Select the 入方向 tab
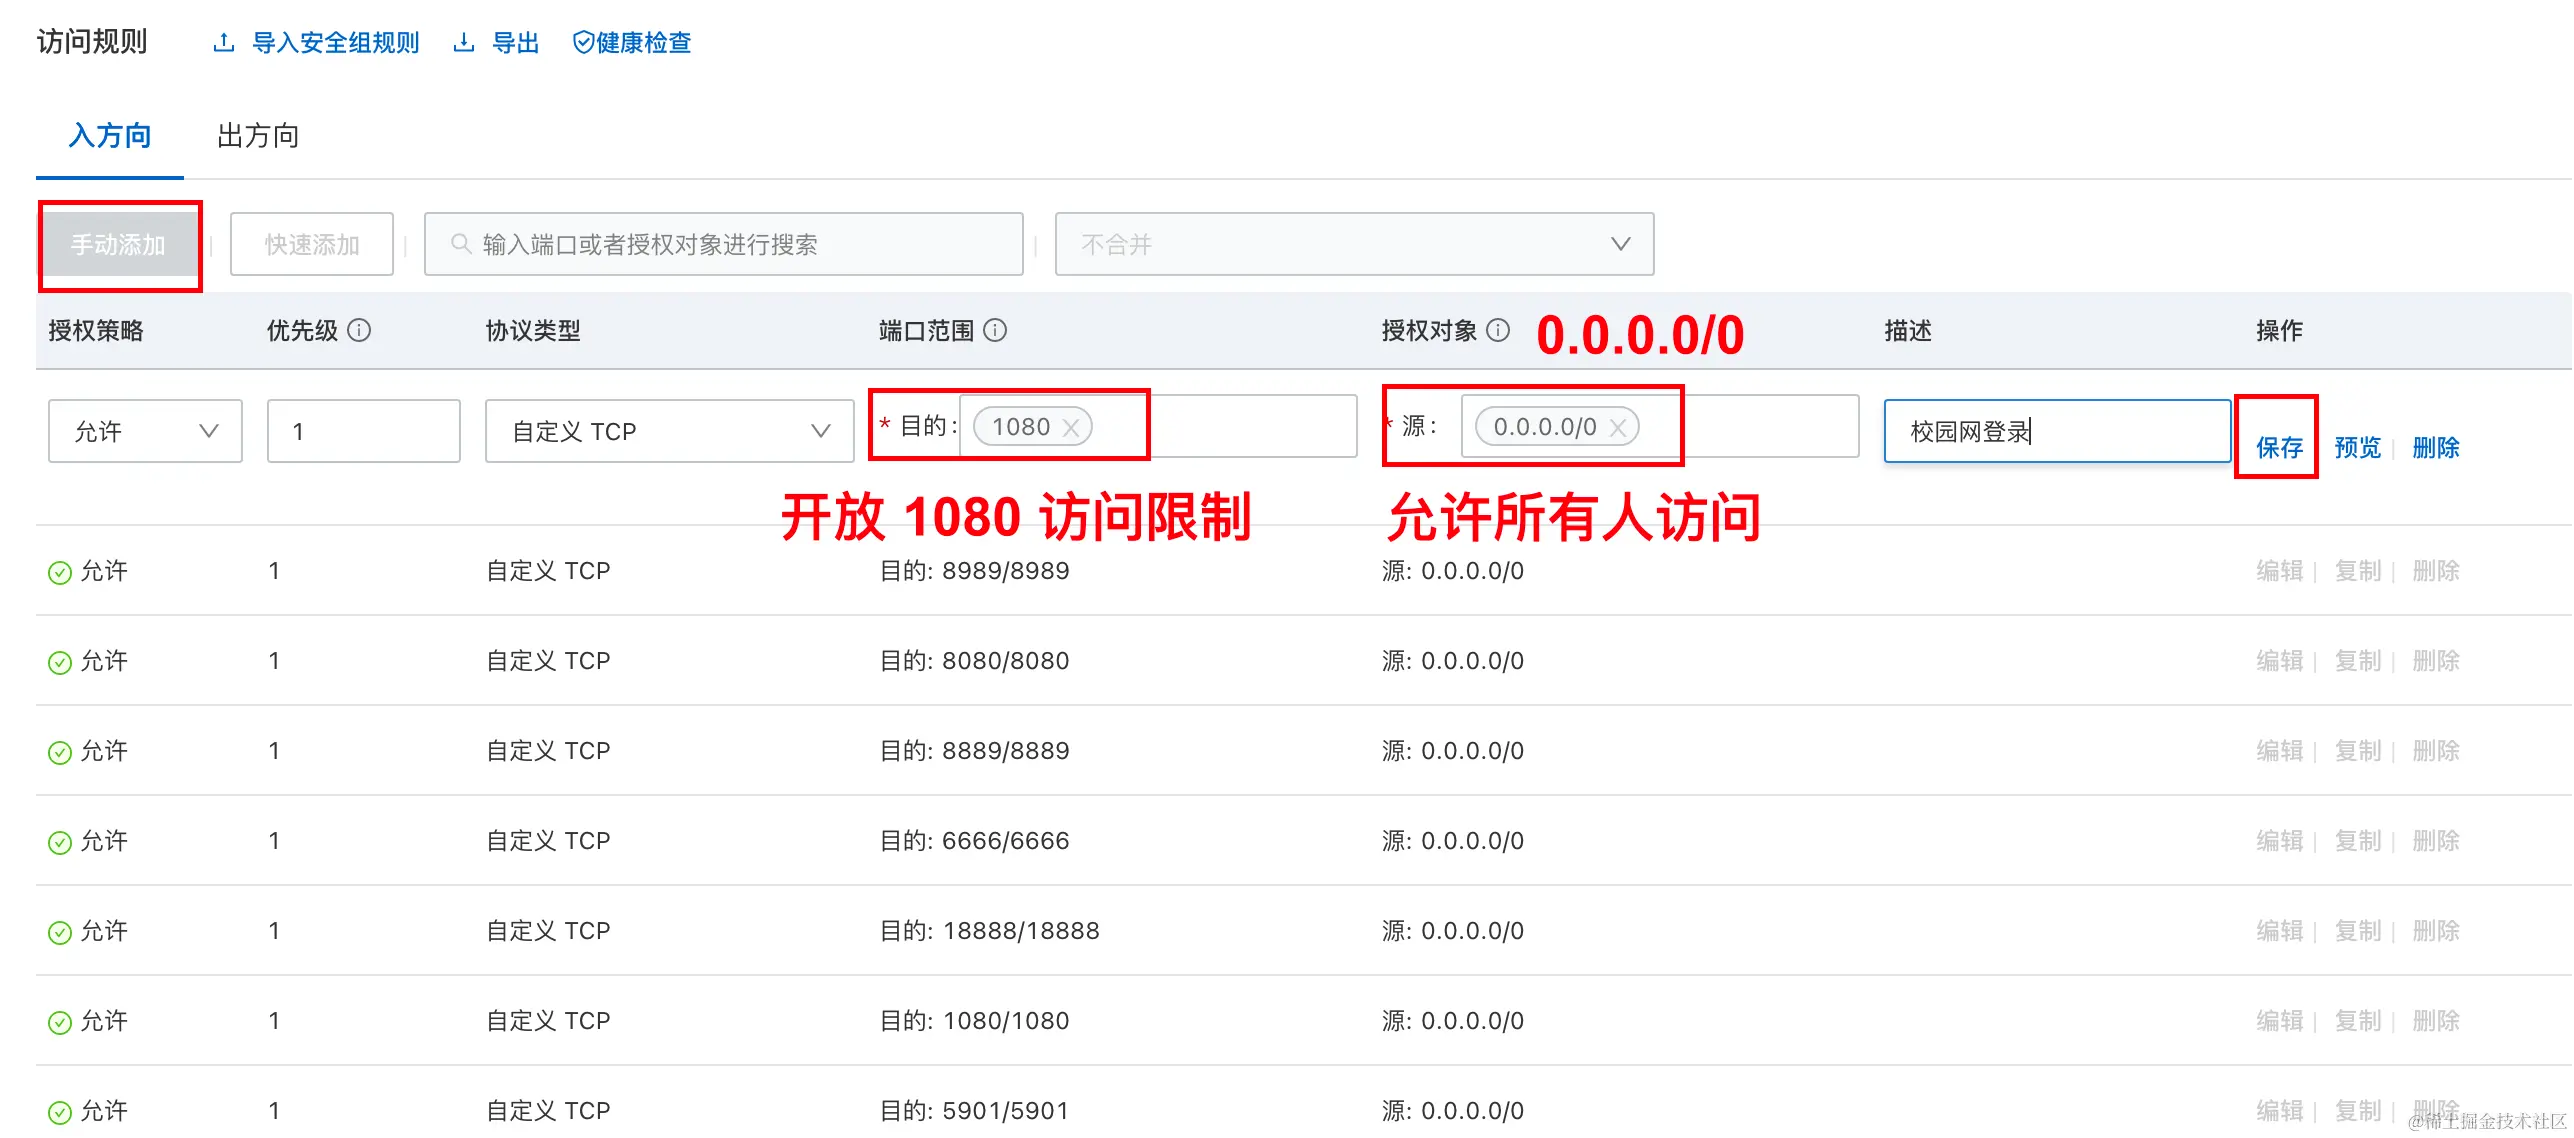 110,135
